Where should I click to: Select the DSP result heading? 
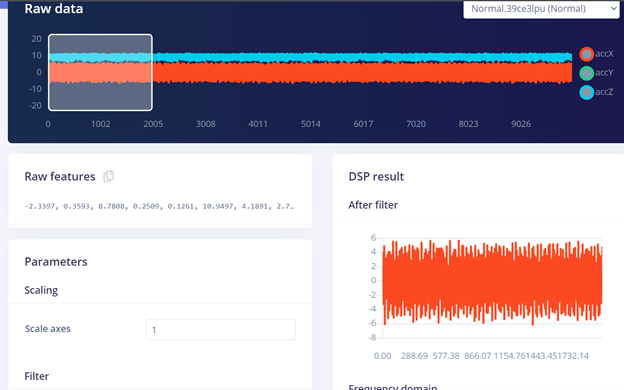click(376, 176)
